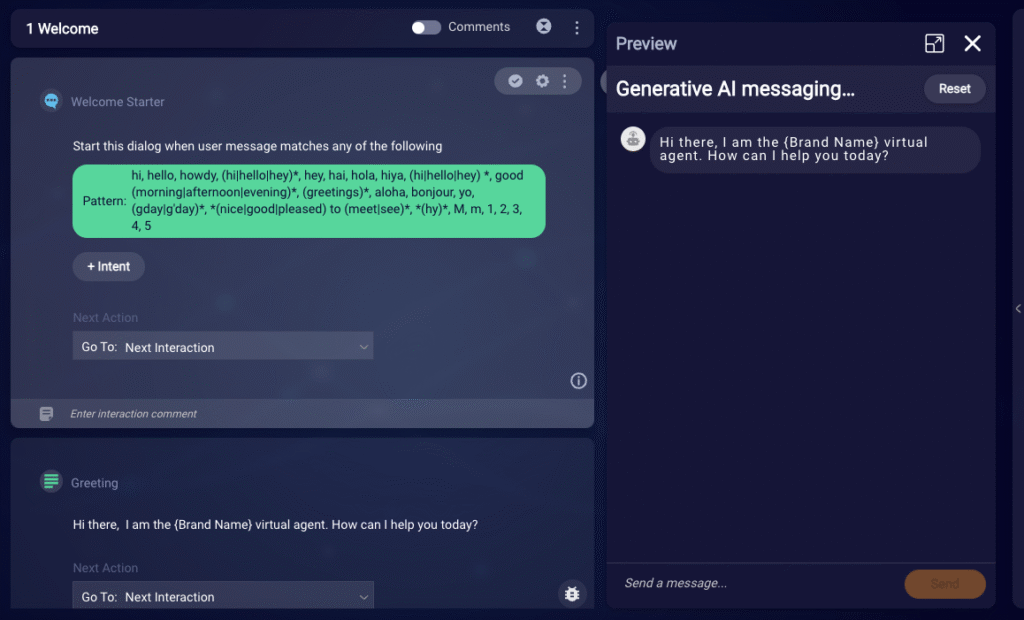Click the Greeting statement icon
The height and width of the screenshot is (620, 1024).
click(x=51, y=481)
